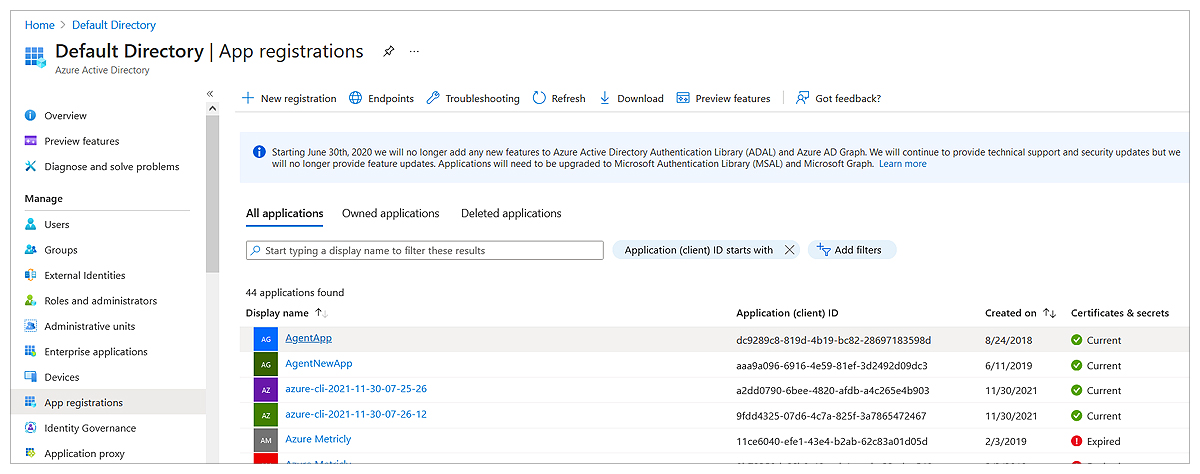The image size is (1200, 474).
Task: Open Overview in the sidebar
Action: point(65,116)
